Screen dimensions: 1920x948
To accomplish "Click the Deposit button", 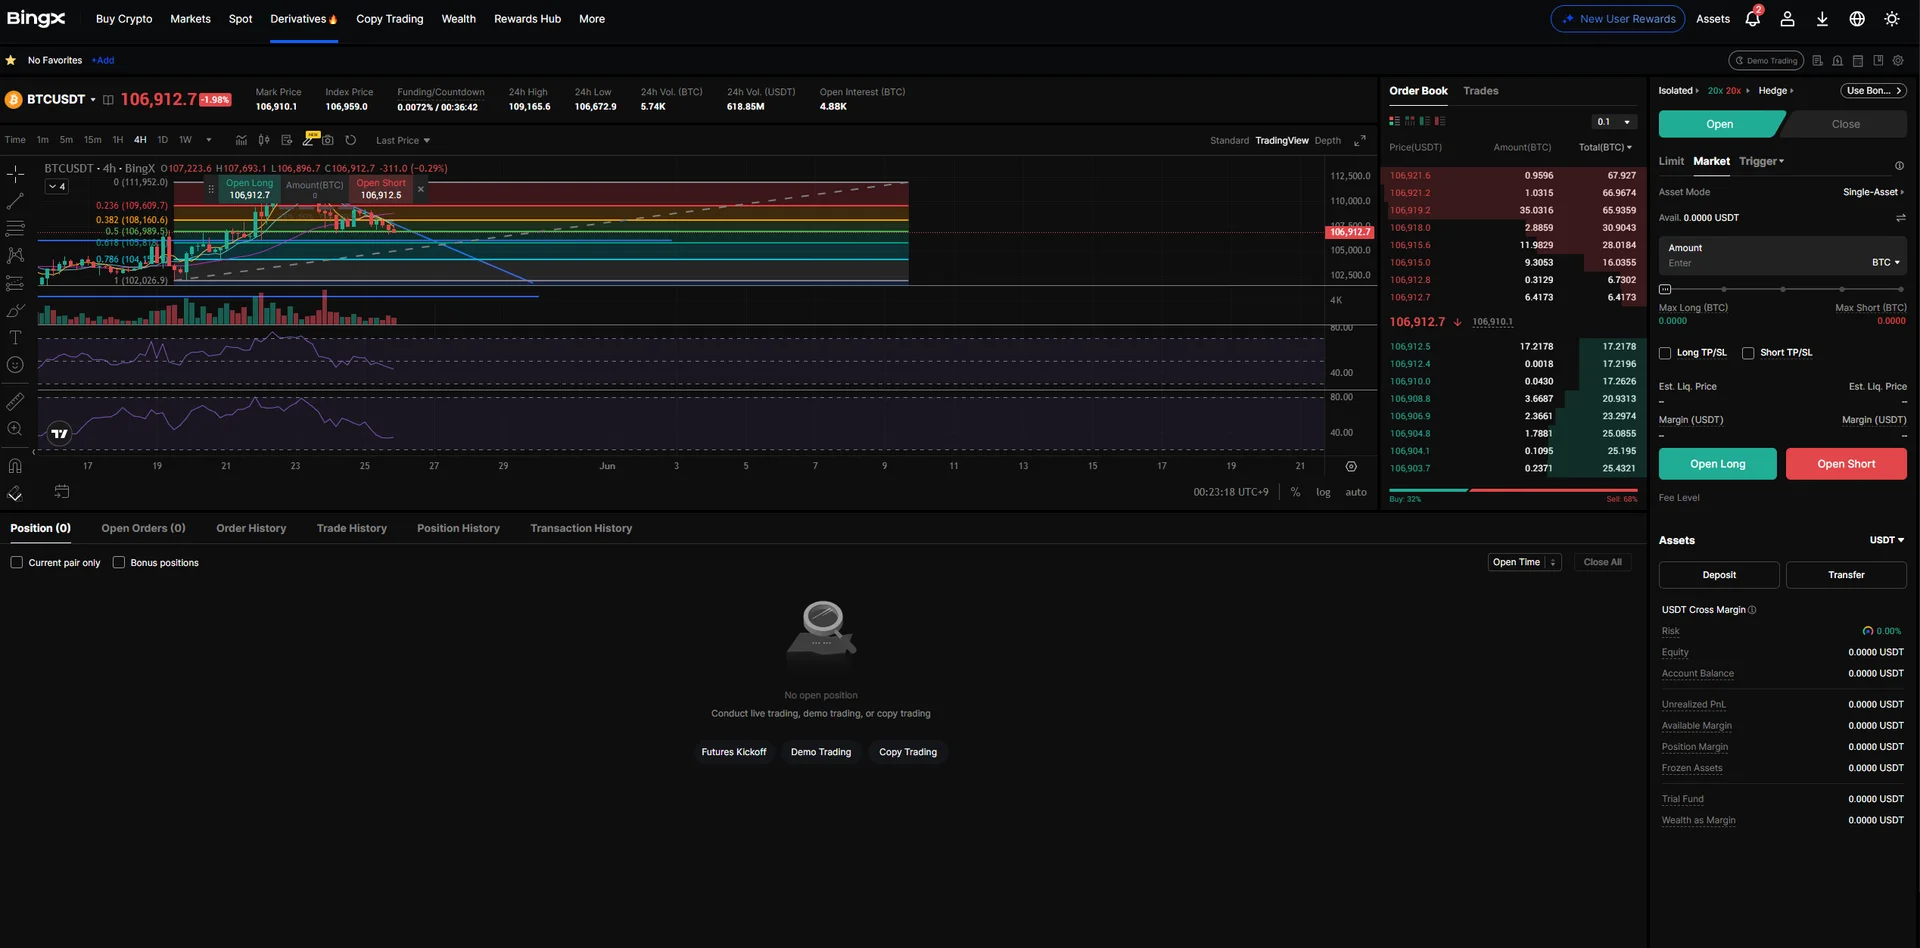I will pos(1718,575).
